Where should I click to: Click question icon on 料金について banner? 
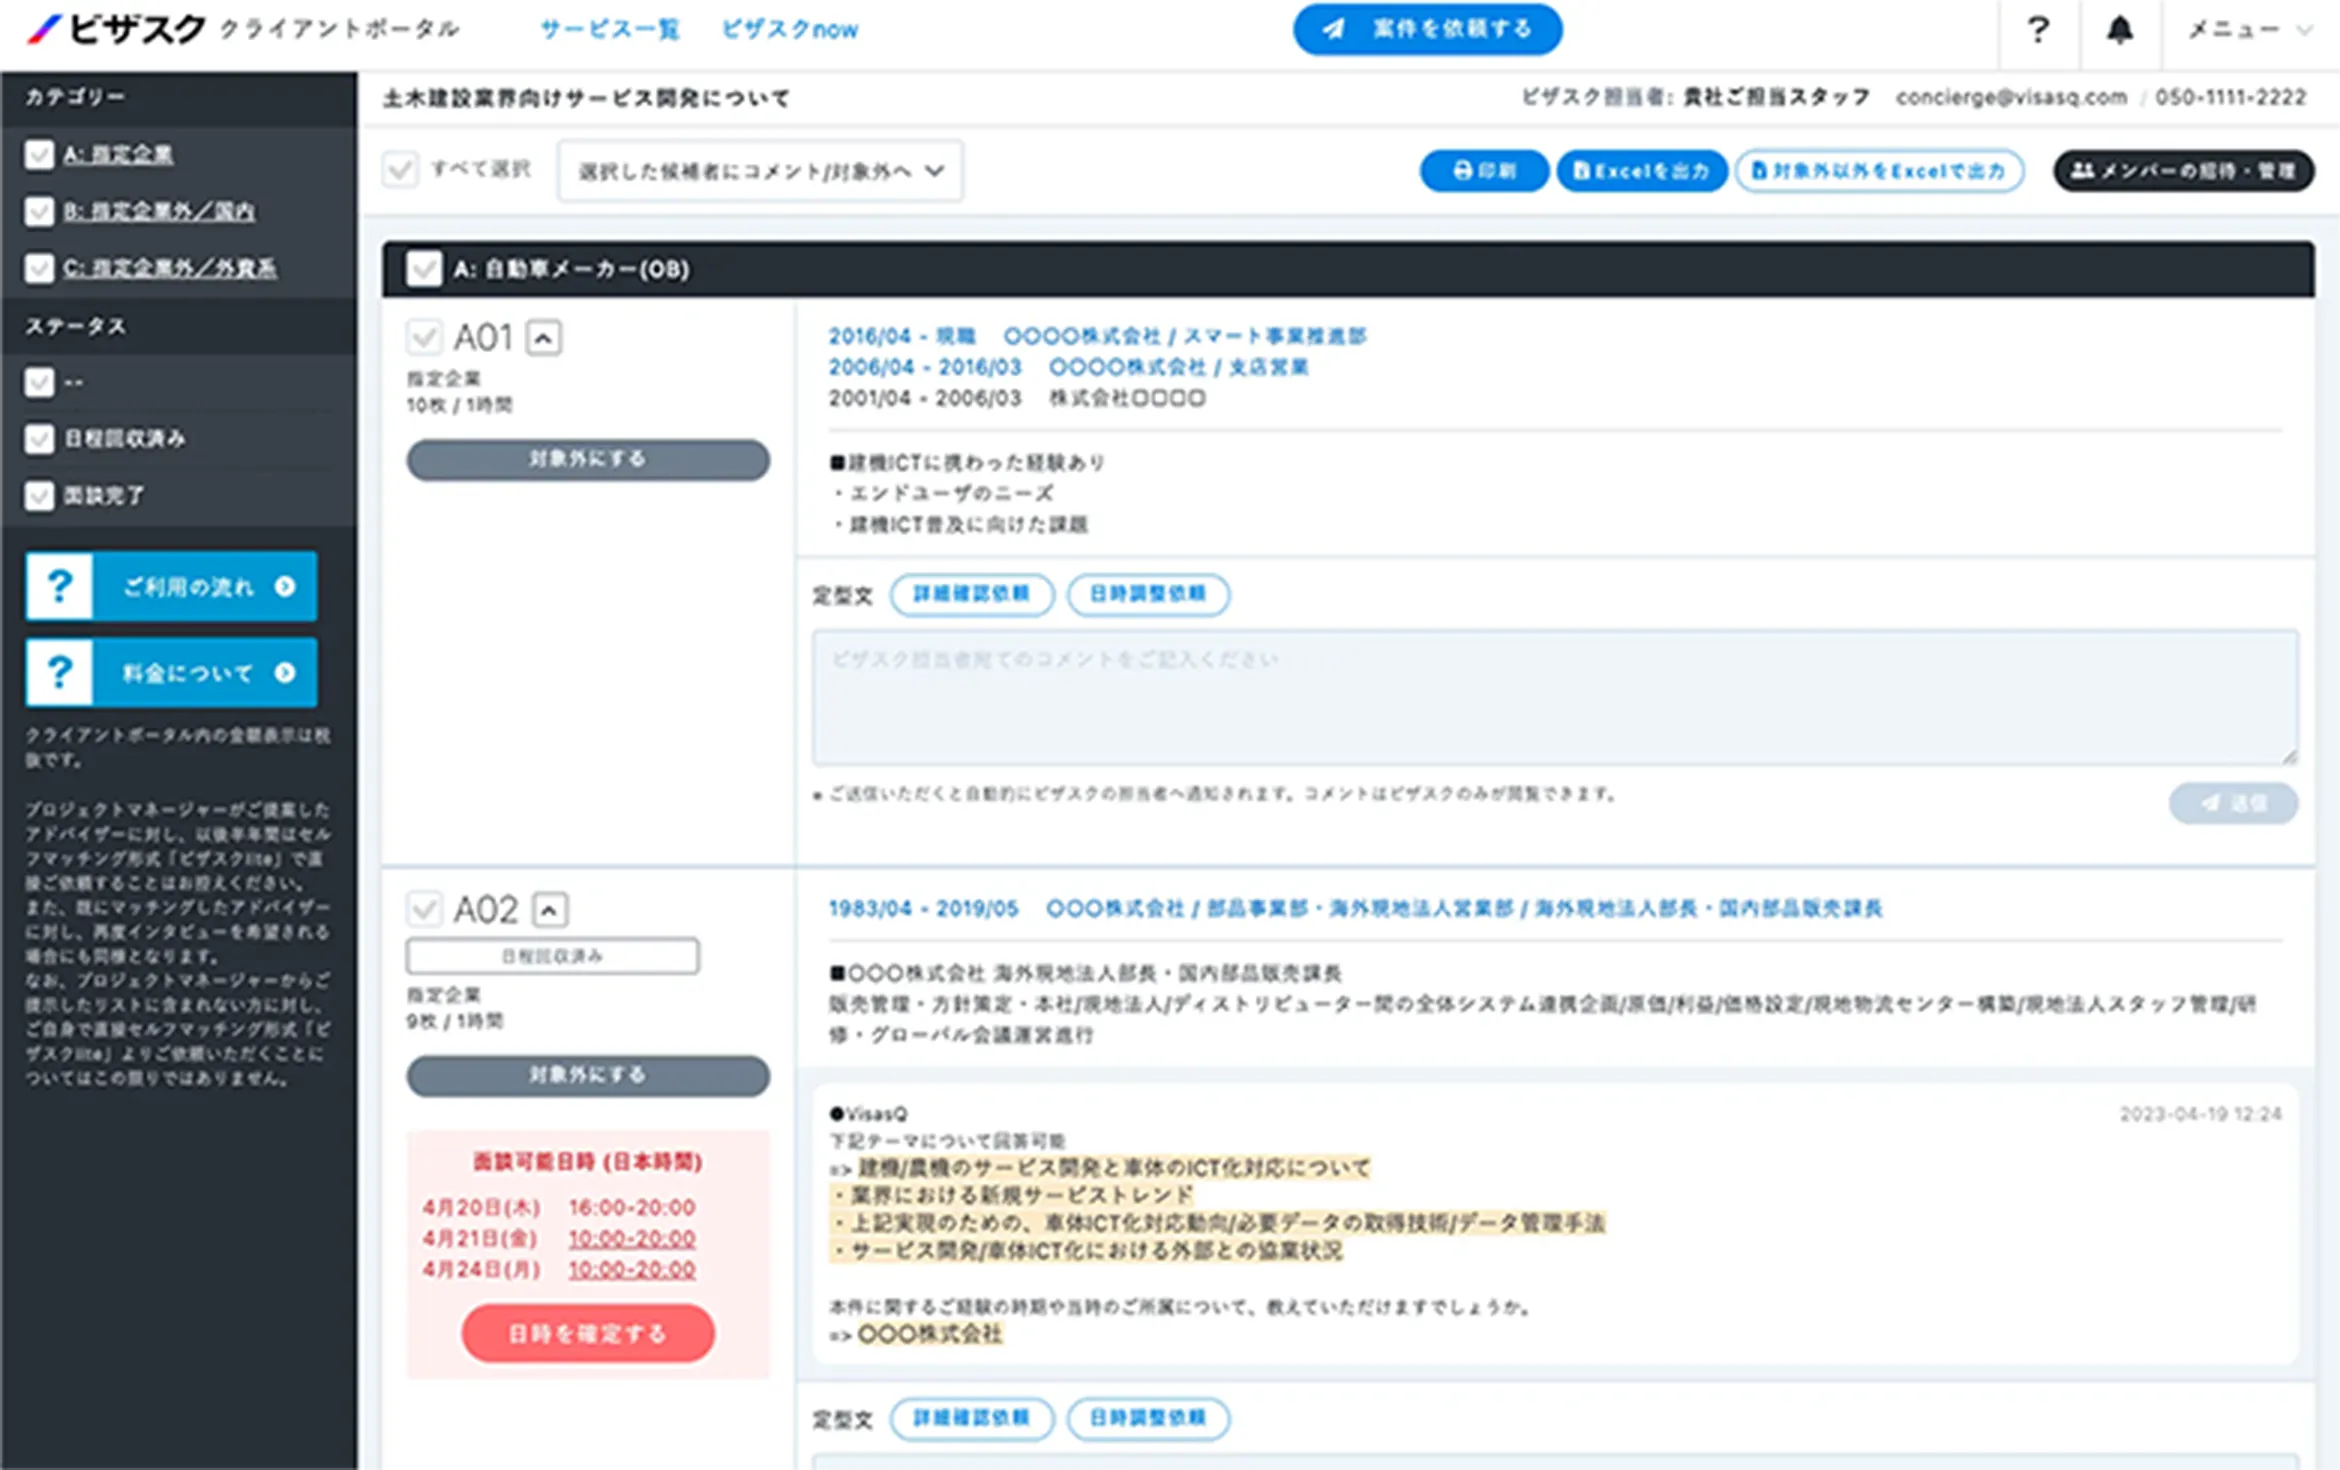(x=60, y=672)
